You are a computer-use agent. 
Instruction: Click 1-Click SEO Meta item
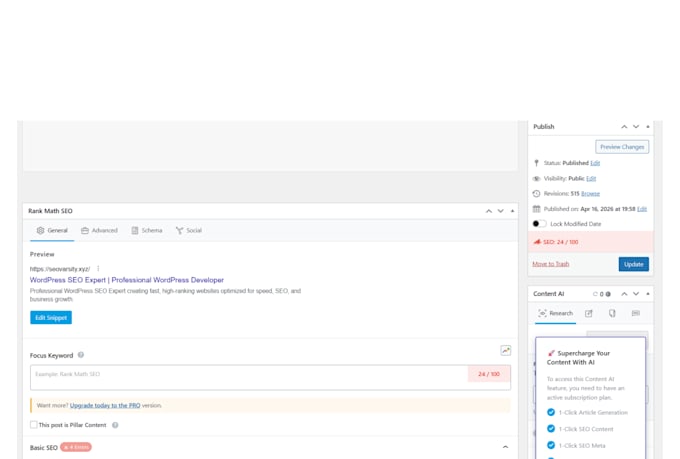coord(576,446)
